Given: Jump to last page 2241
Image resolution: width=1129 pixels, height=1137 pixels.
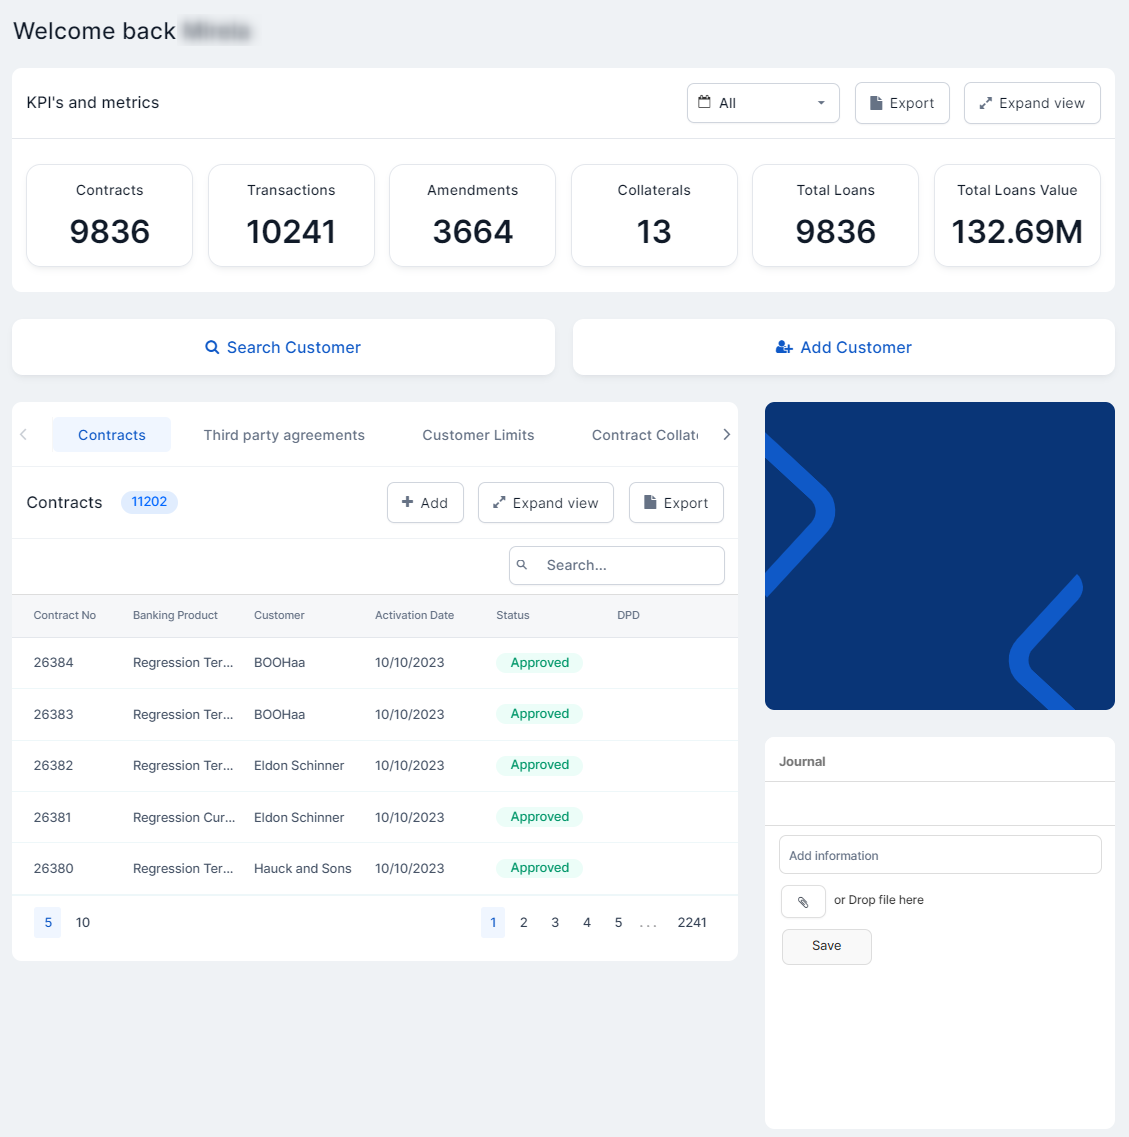Looking at the screenshot, I should click(x=692, y=922).
